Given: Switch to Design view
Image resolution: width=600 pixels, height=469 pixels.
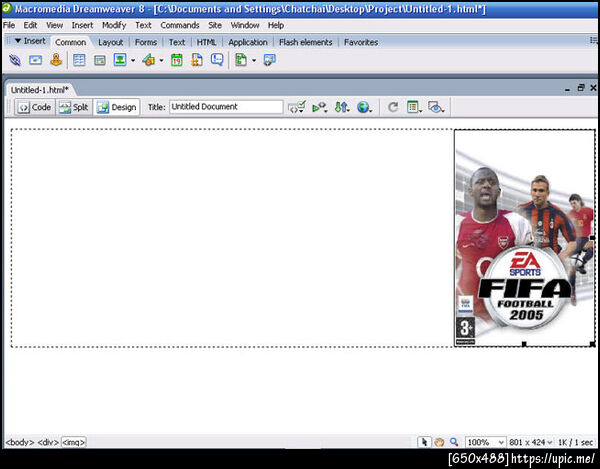Looking at the screenshot, I should [116, 107].
